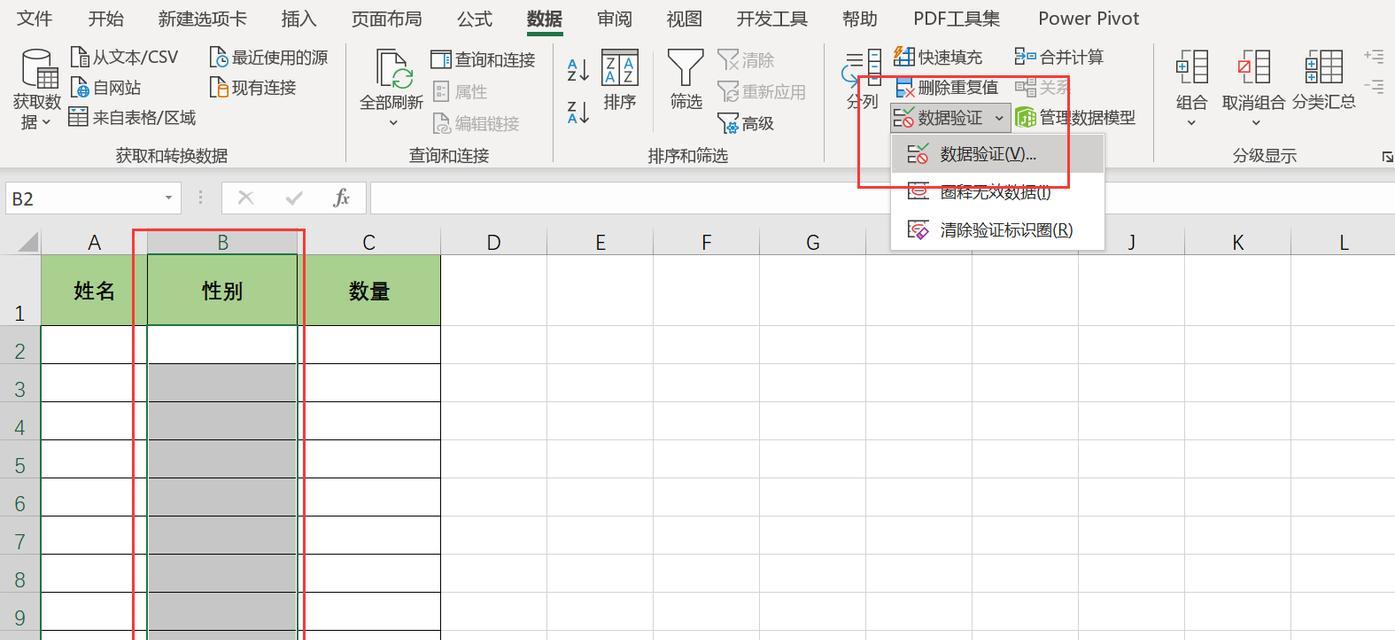Select column G header
The height and width of the screenshot is (640, 1395).
tap(812, 242)
